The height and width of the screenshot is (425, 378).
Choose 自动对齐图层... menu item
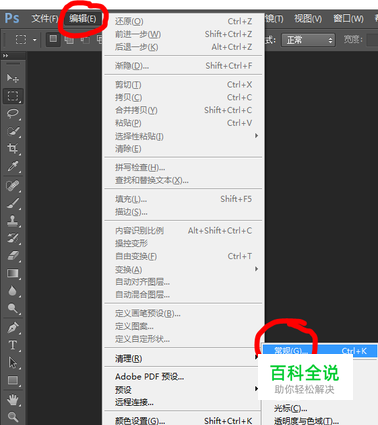(x=183, y=282)
